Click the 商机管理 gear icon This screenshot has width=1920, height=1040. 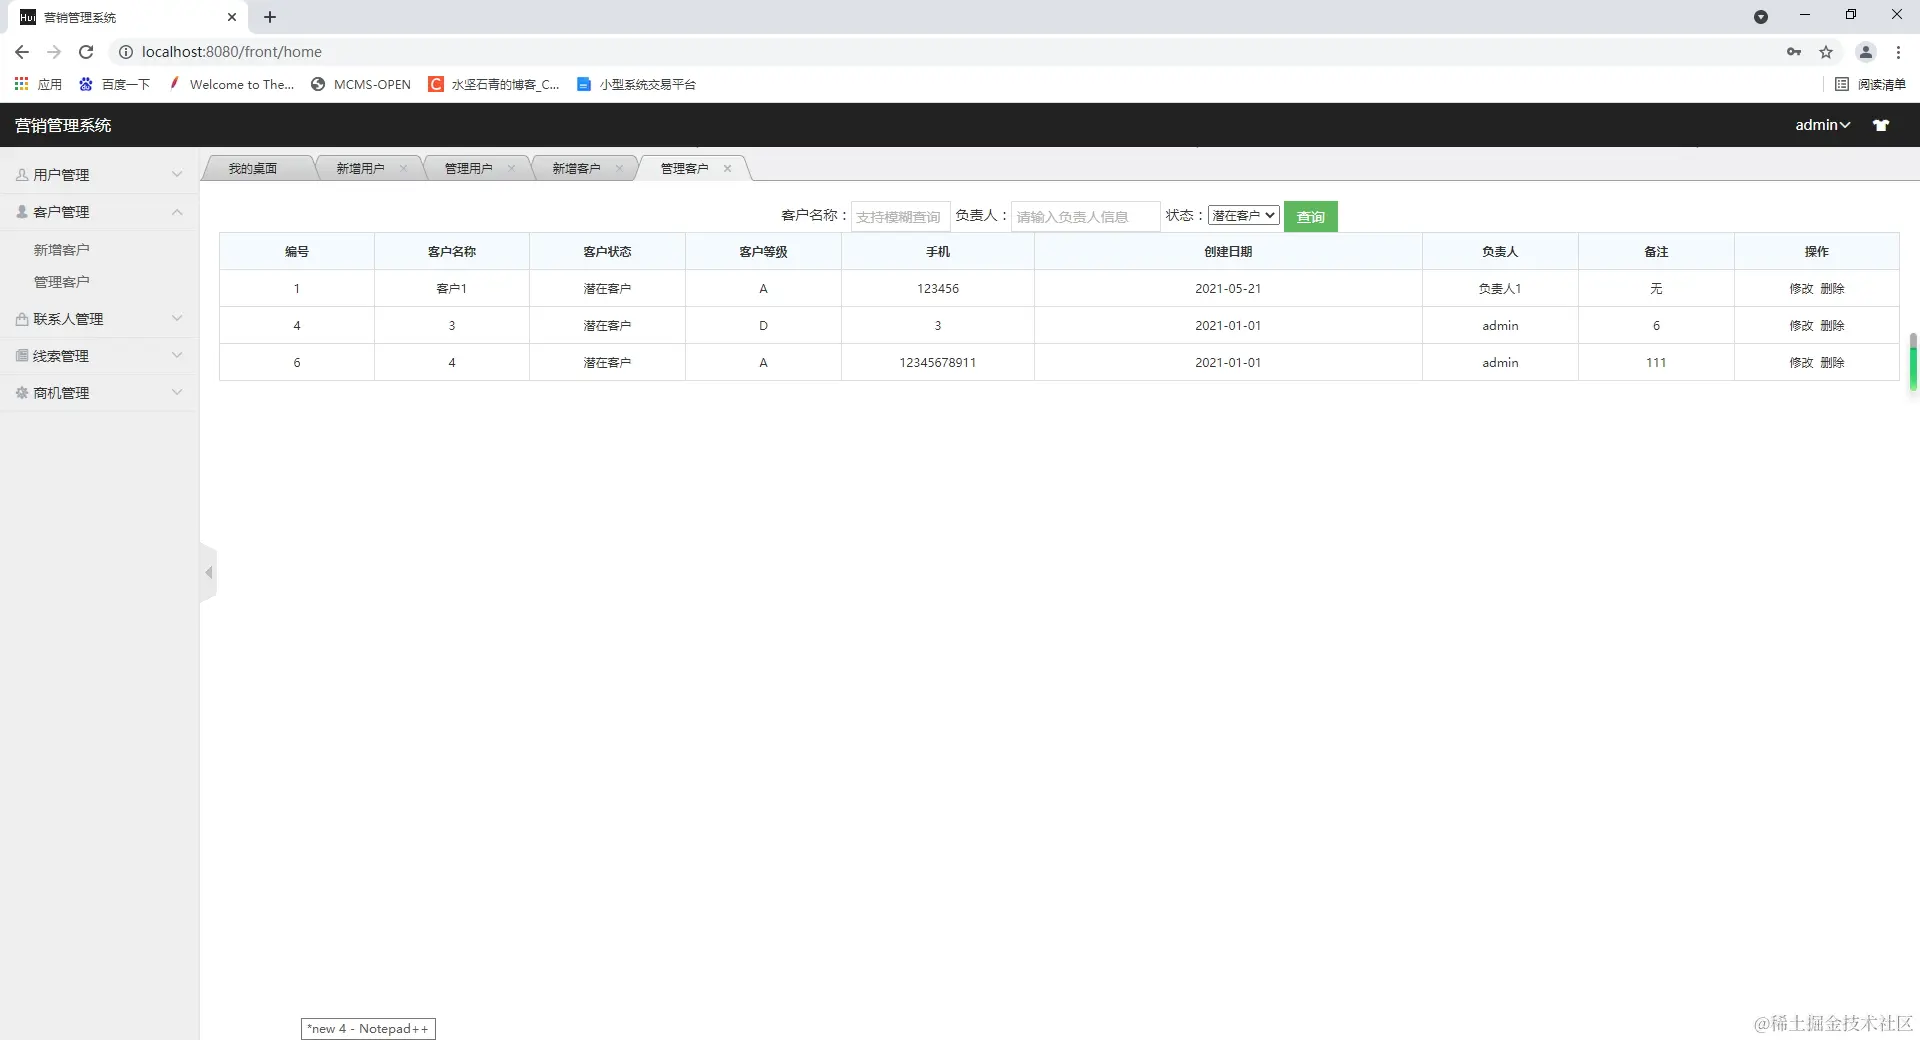tap(22, 393)
